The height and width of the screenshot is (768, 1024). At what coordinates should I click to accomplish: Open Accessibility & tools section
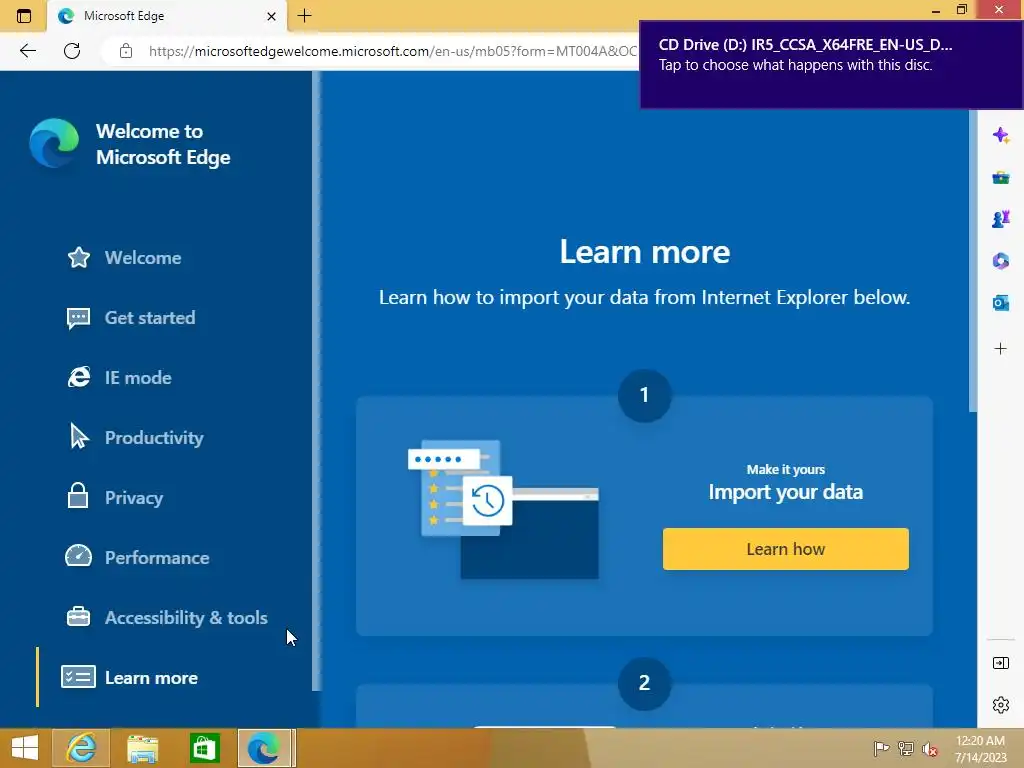click(x=186, y=618)
